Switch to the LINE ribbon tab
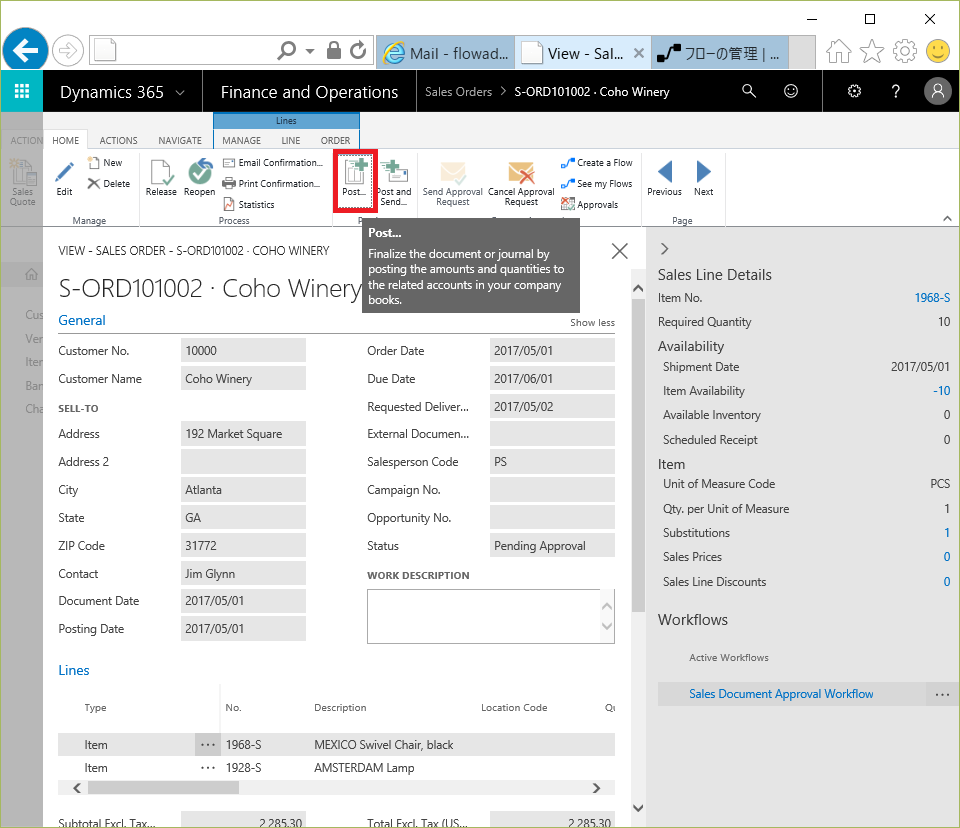Screen dimensions: 960x828 (x=291, y=140)
